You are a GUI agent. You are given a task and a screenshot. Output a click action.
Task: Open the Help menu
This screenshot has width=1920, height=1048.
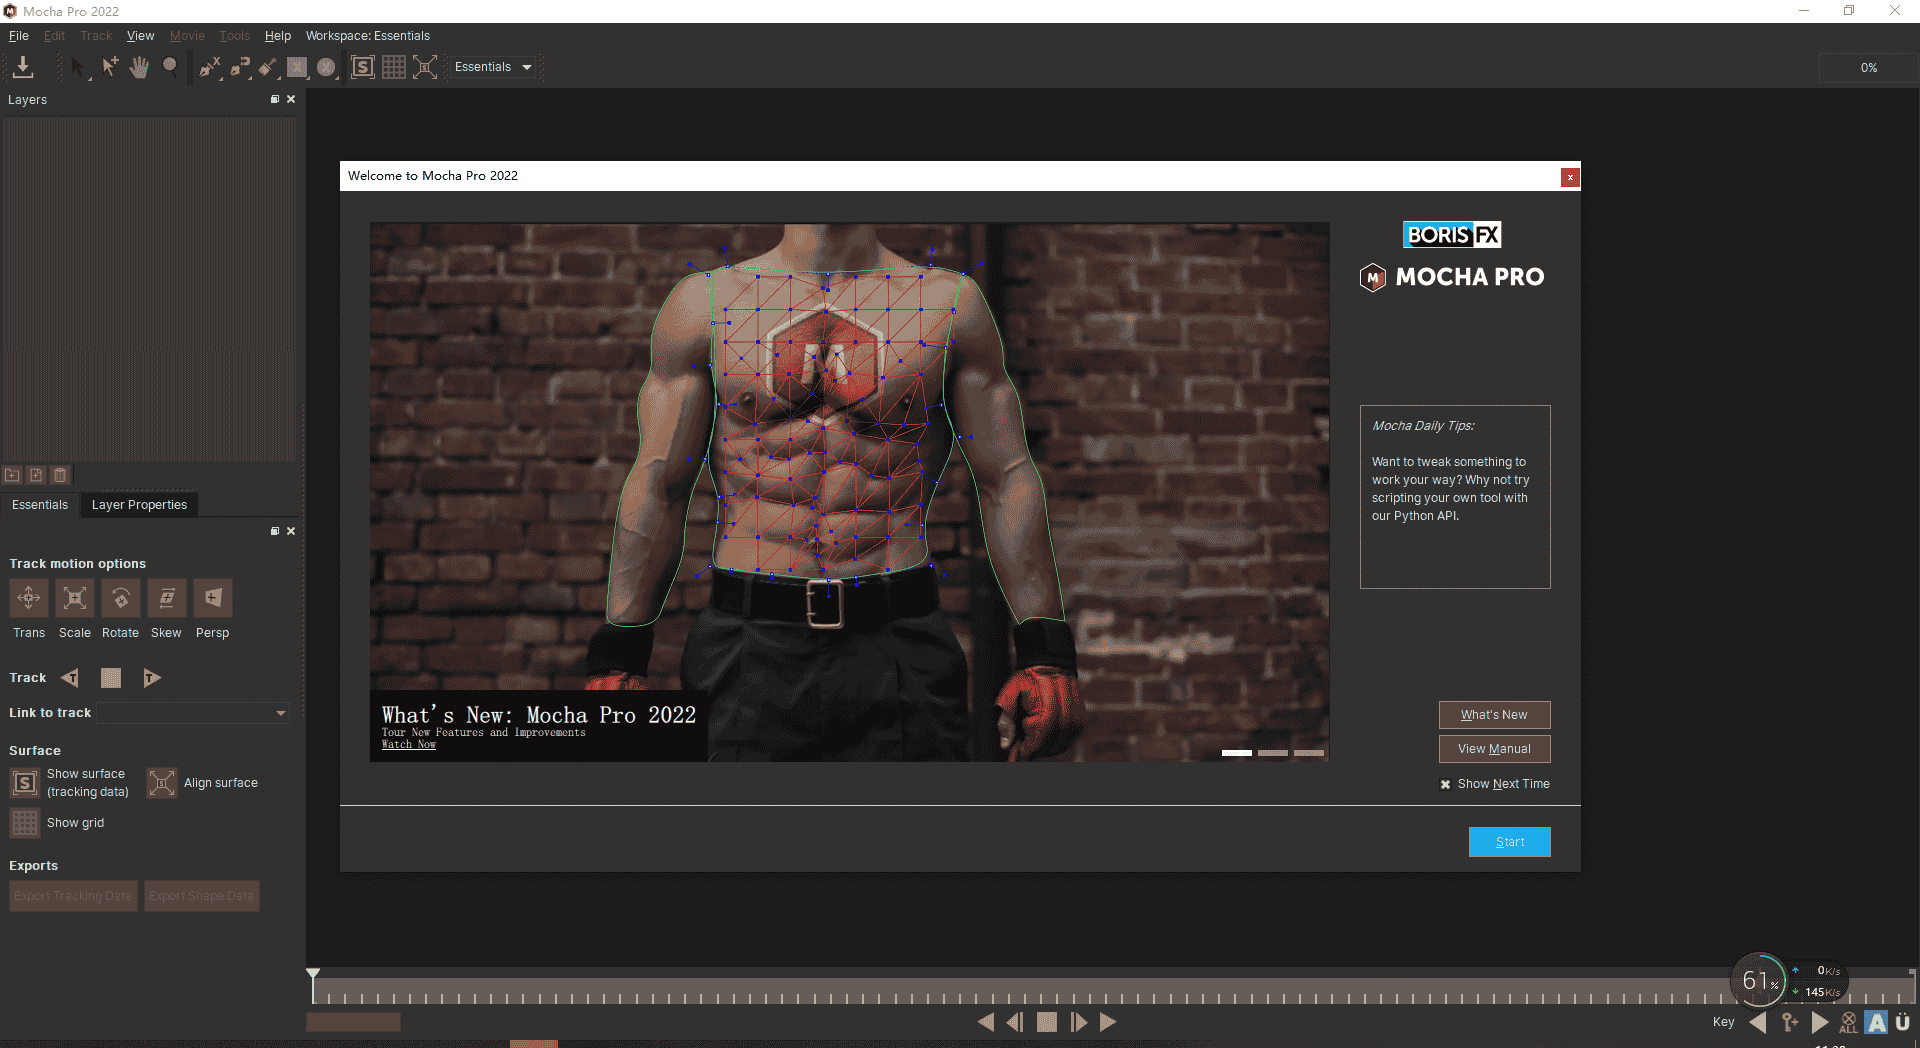(278, 36)
